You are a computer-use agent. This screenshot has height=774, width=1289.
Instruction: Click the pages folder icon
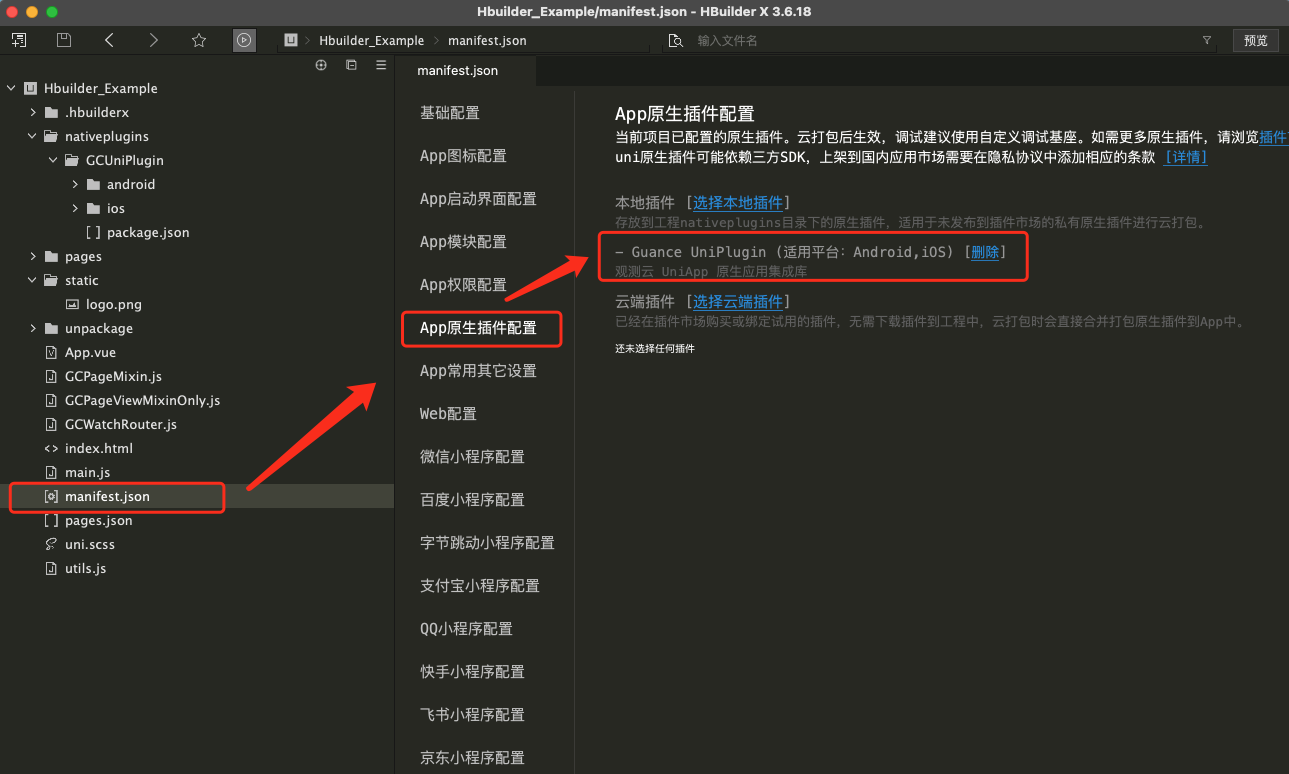50,256
